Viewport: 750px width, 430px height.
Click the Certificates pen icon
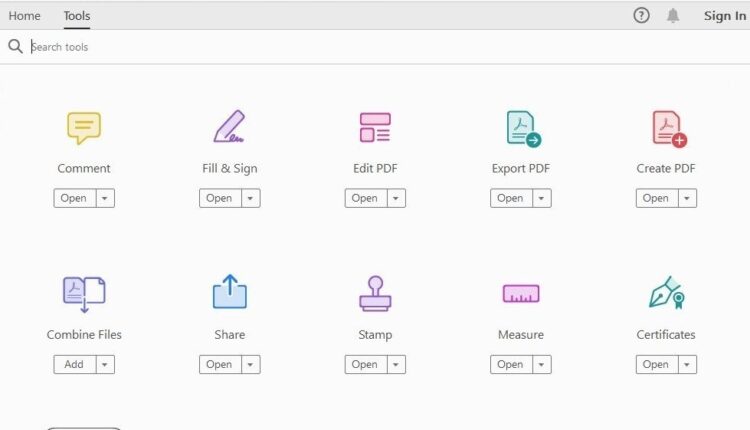(x=666, y=293)
